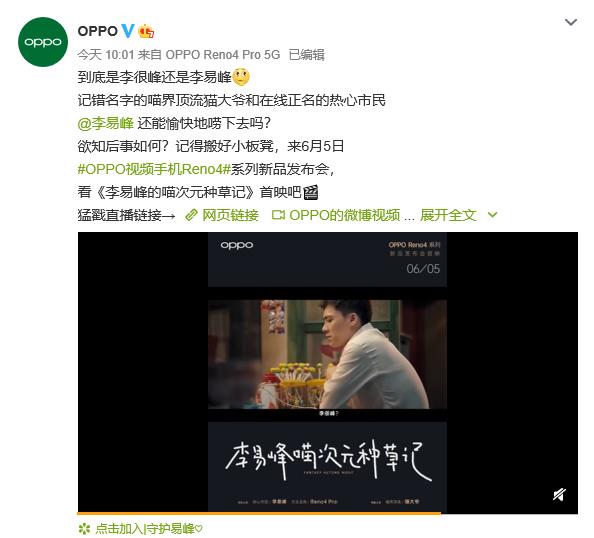Unmute the video with the speaker icon
The width and height of the screenshot is (594, 538).
[559, 494]
